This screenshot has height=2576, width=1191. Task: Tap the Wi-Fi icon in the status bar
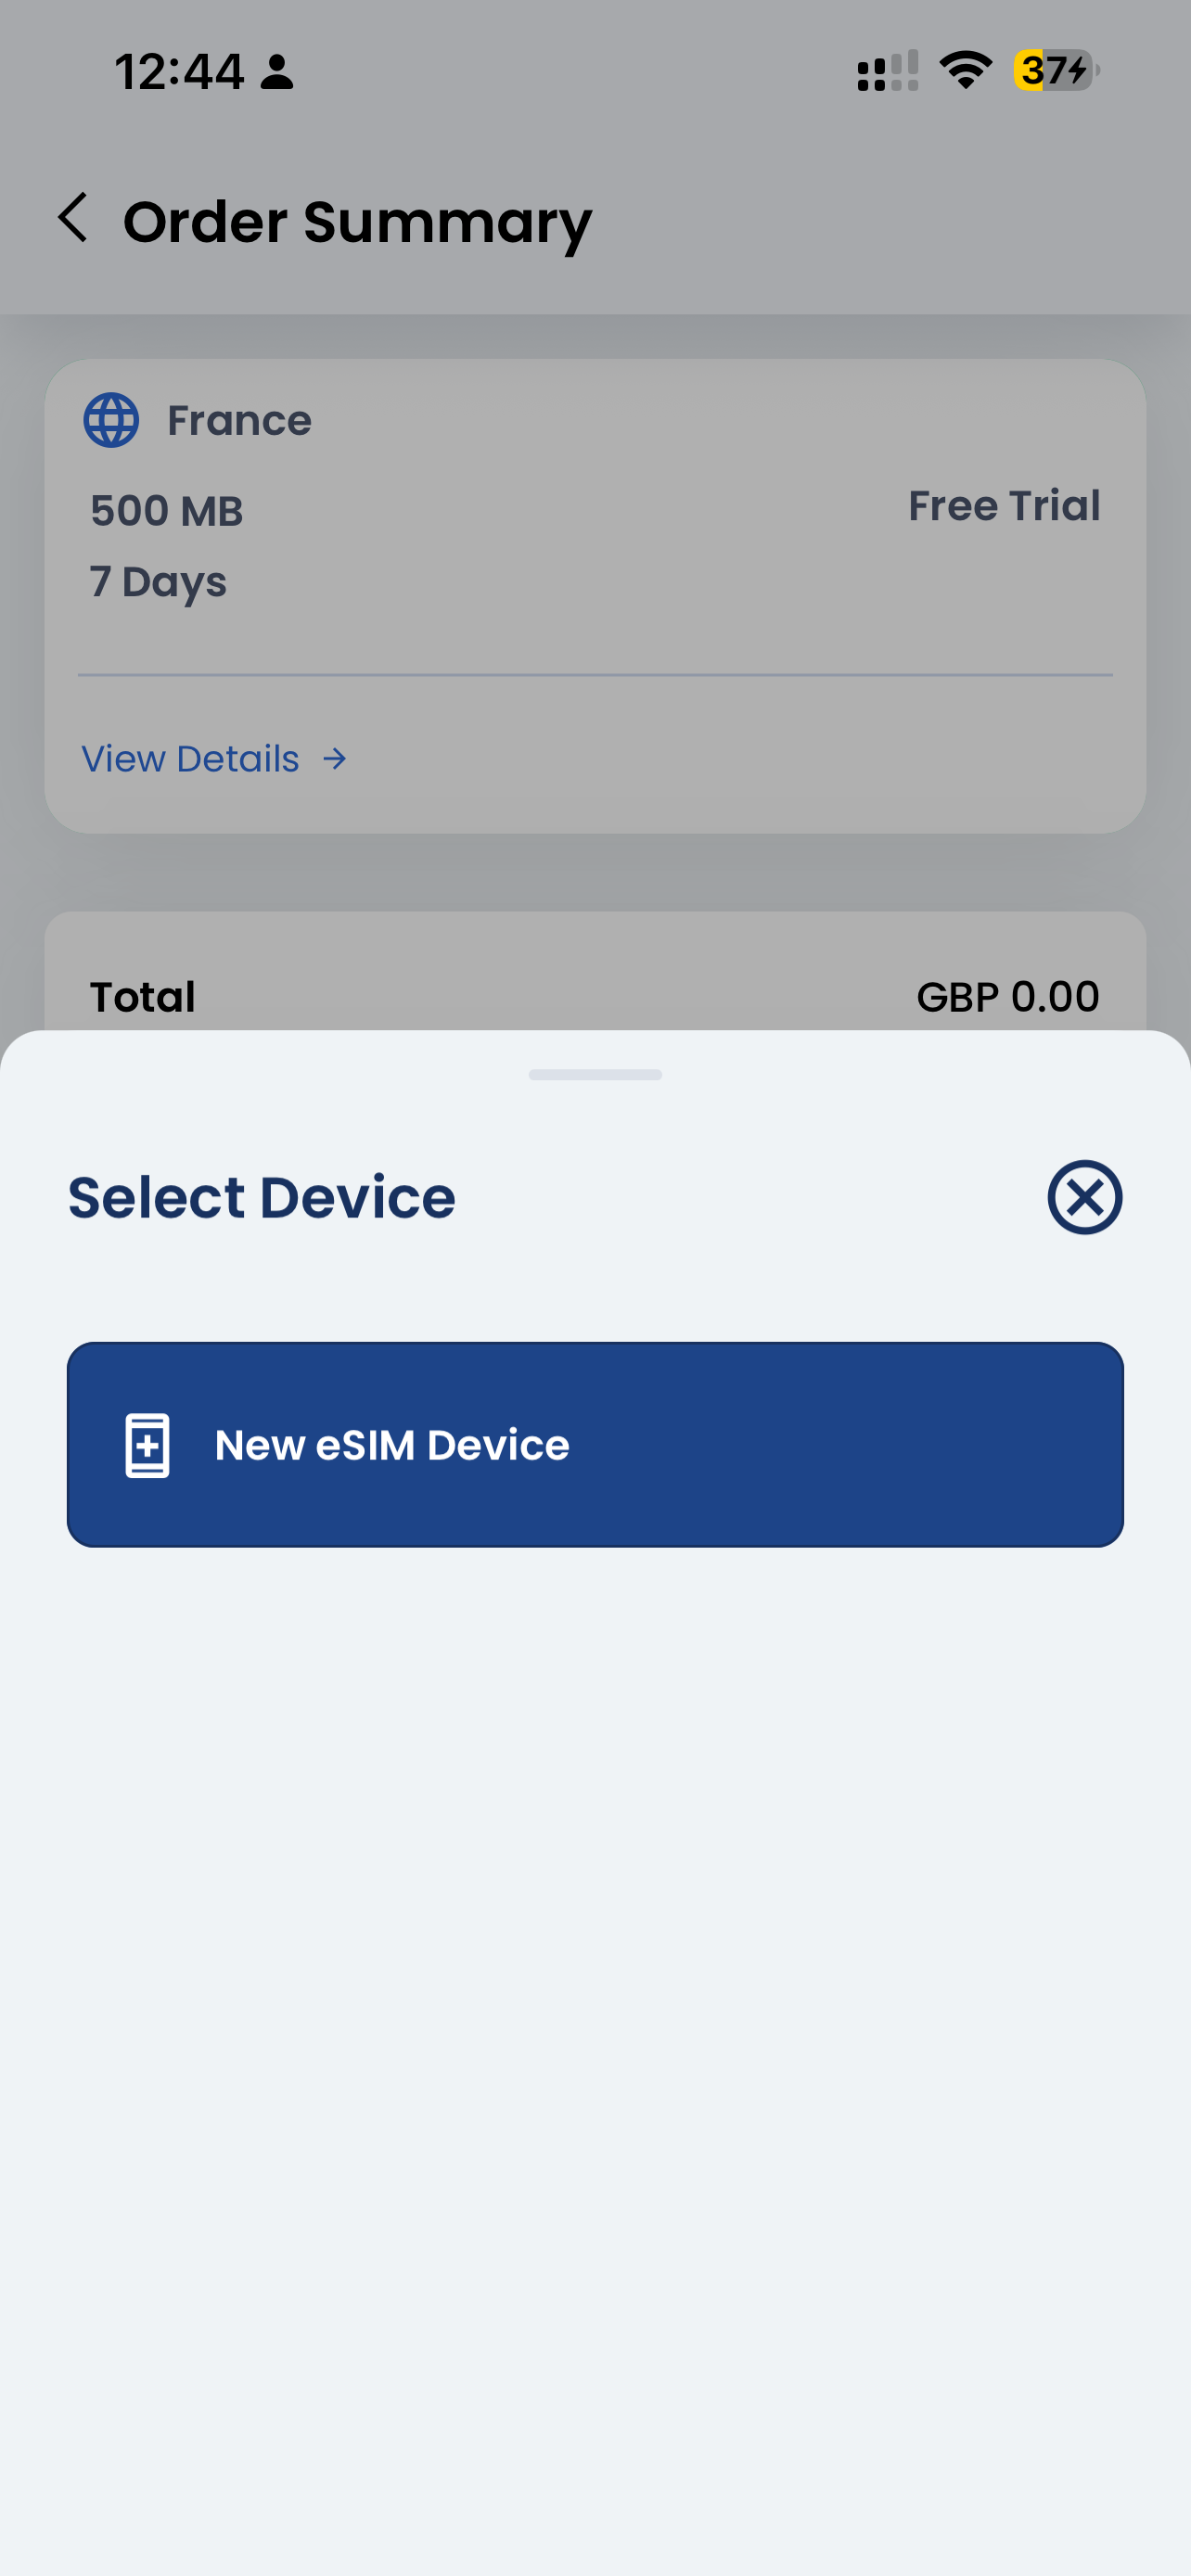click(x=963, y=71)
